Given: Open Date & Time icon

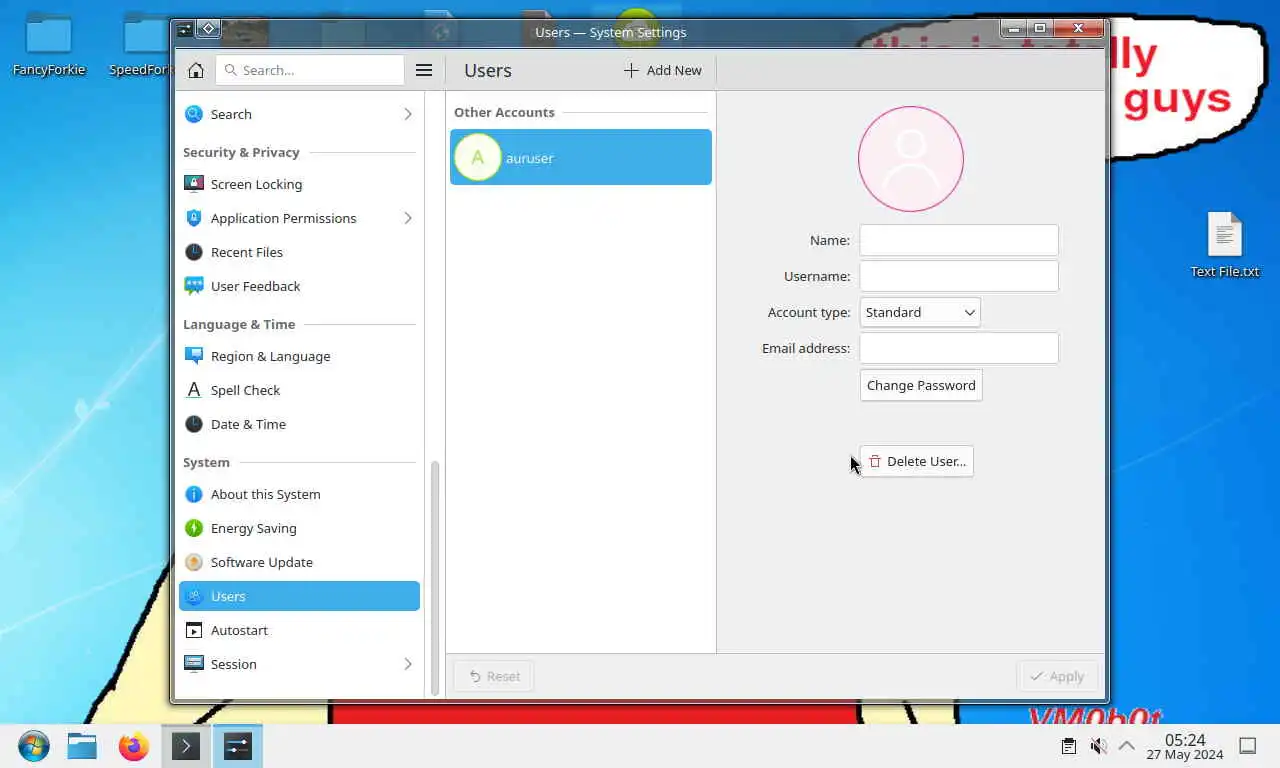Looking at the screenshot, I should click(194, 424).
